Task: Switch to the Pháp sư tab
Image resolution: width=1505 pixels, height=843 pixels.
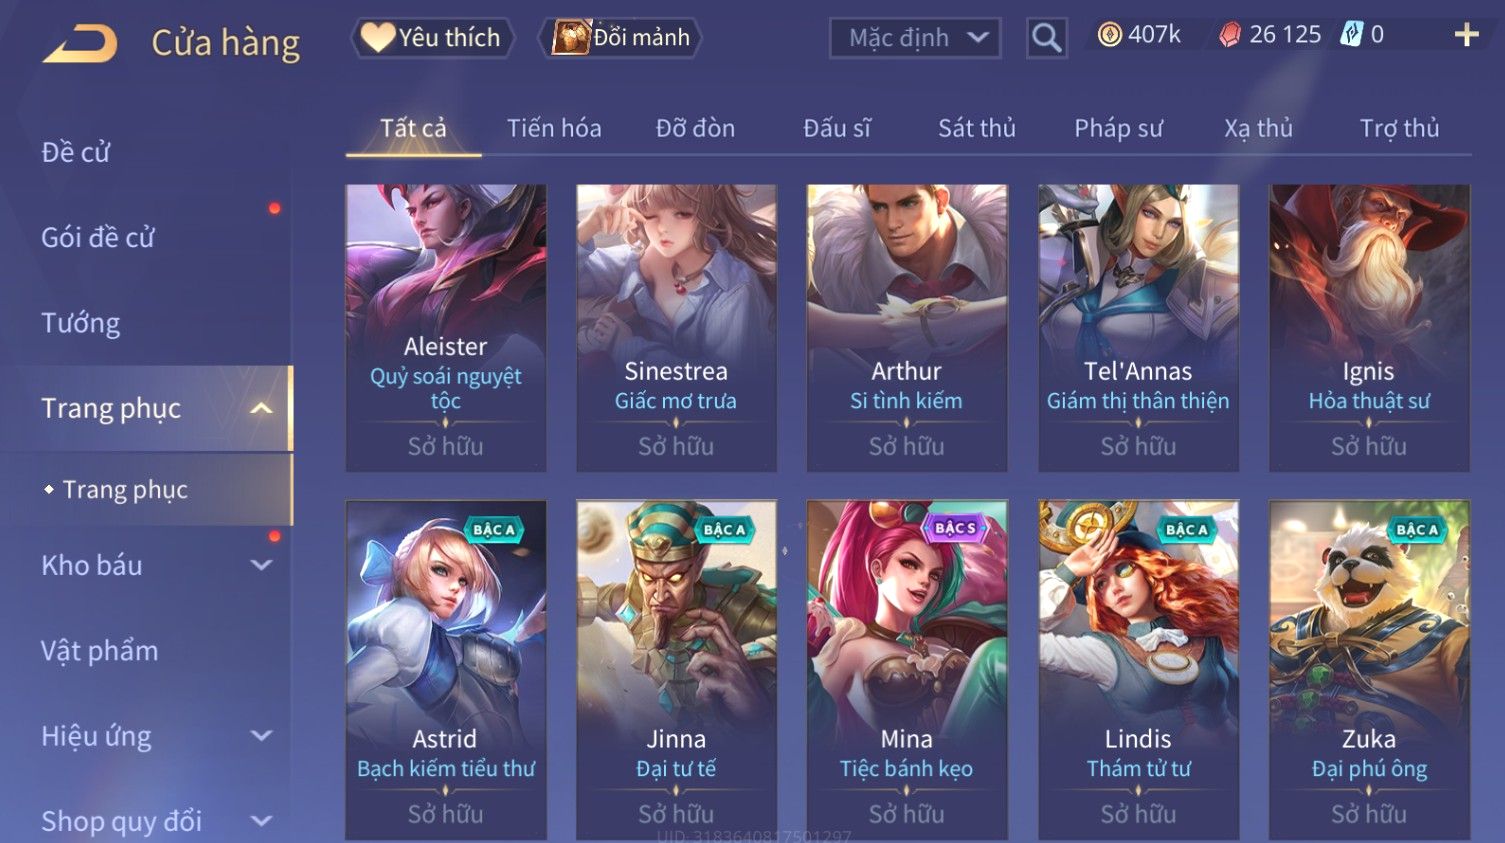Action: [1118, 128]
